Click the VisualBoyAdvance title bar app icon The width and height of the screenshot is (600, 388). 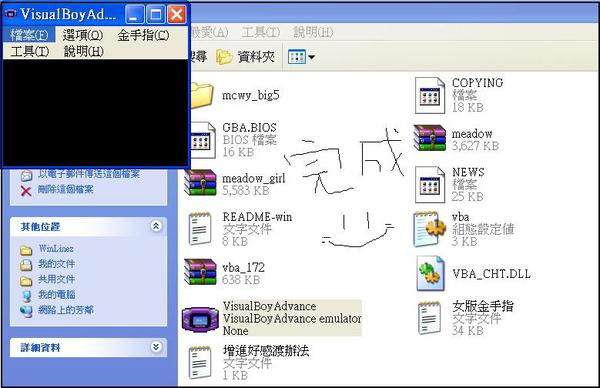click(x=10, y=14)
